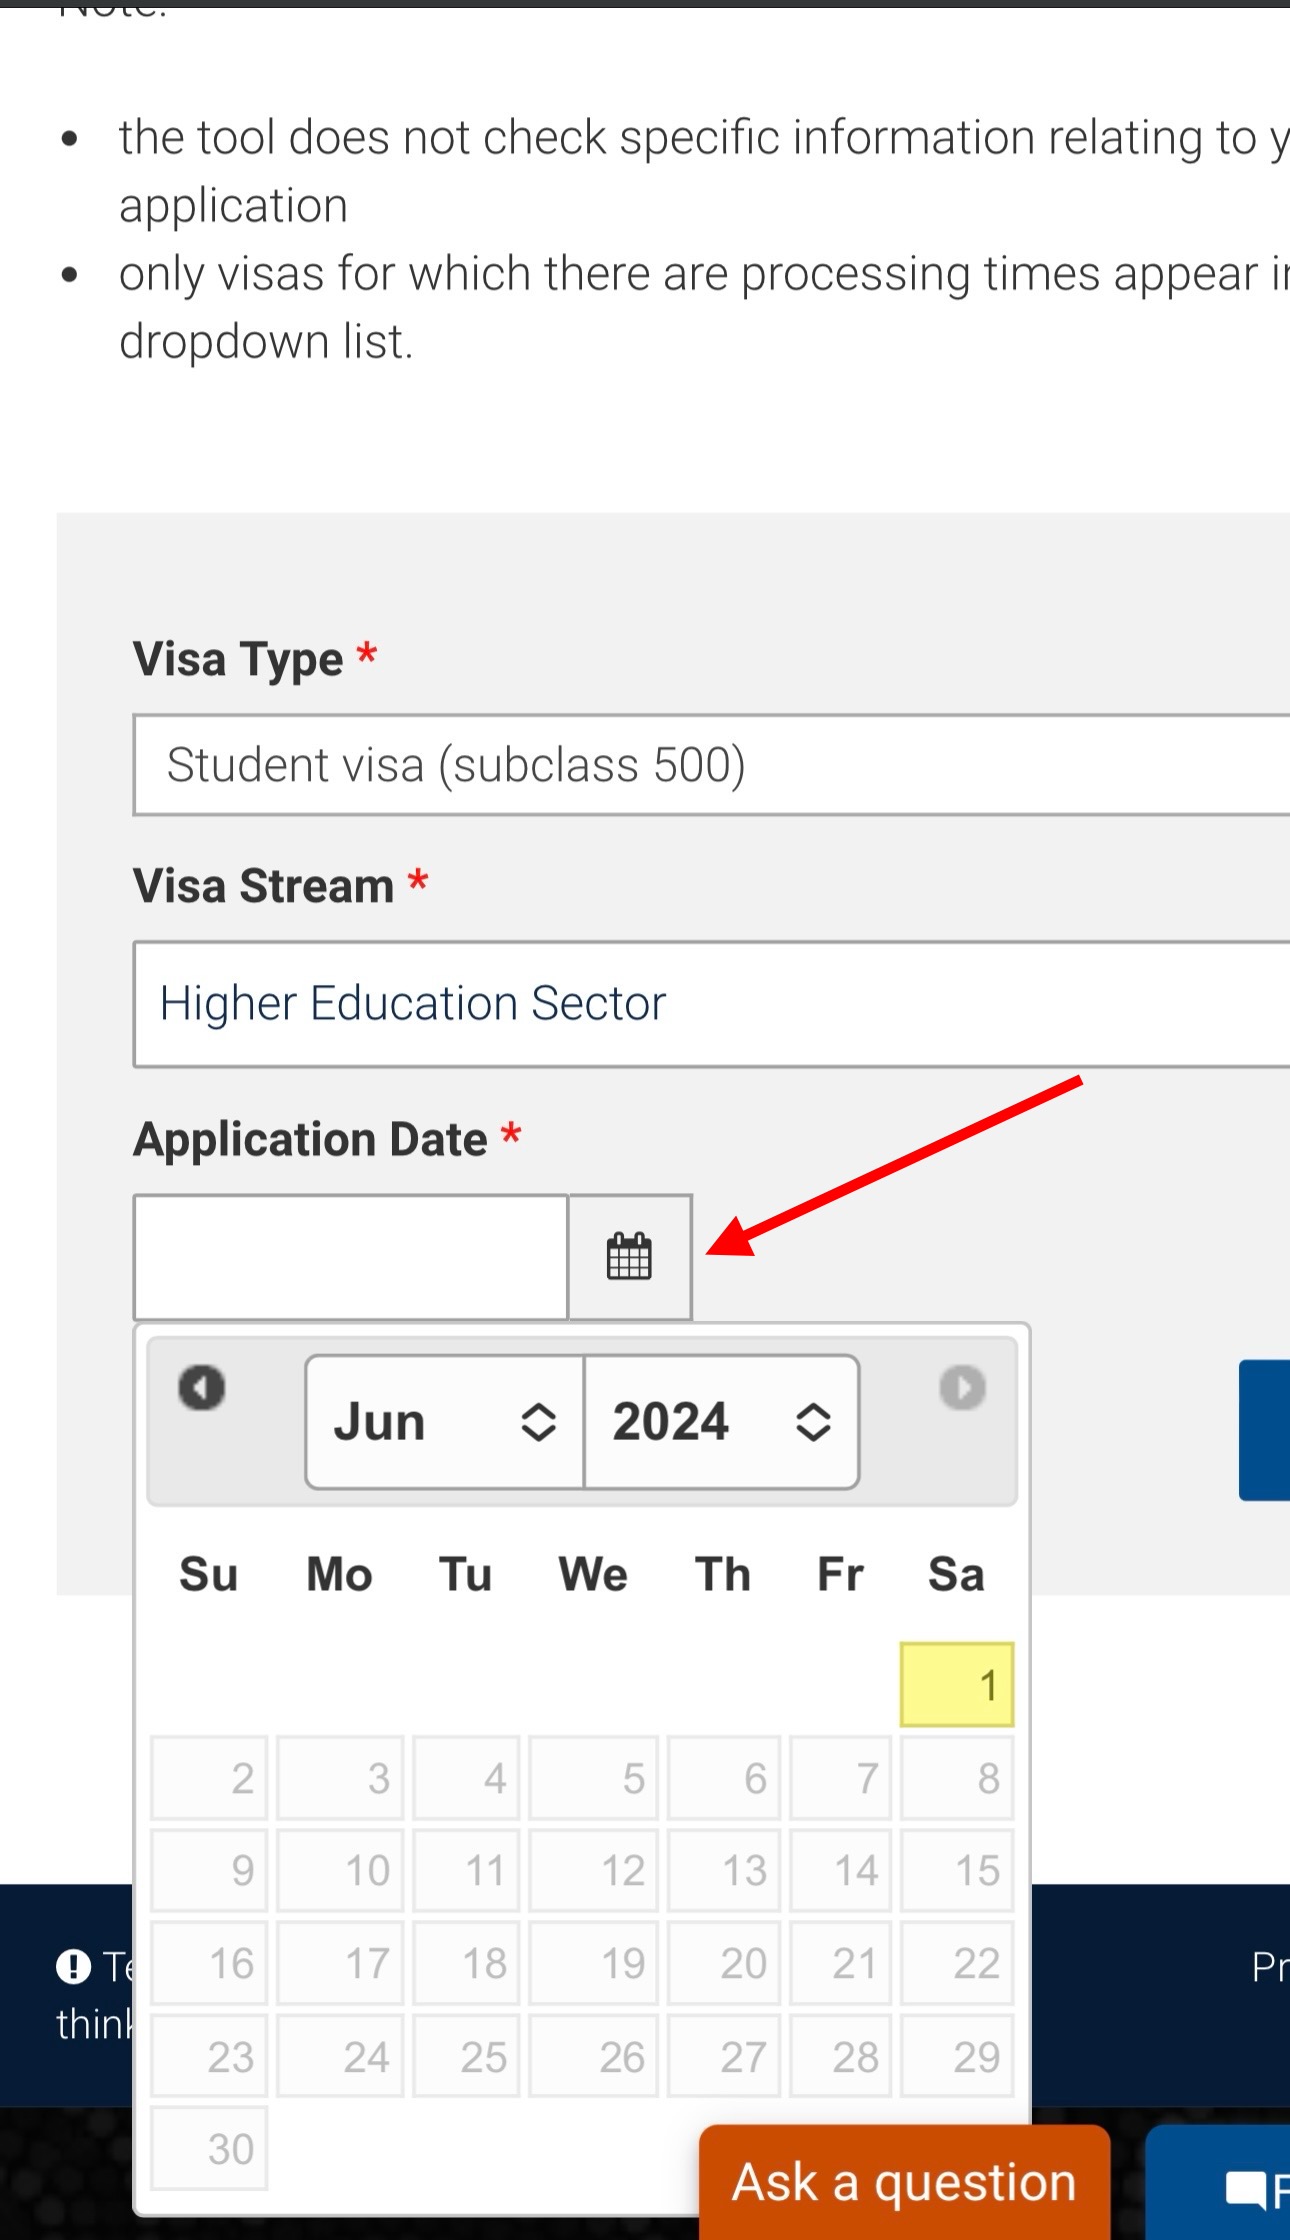
Task: Select date 30 in the calendar
Action: [x=209, y=2149]
